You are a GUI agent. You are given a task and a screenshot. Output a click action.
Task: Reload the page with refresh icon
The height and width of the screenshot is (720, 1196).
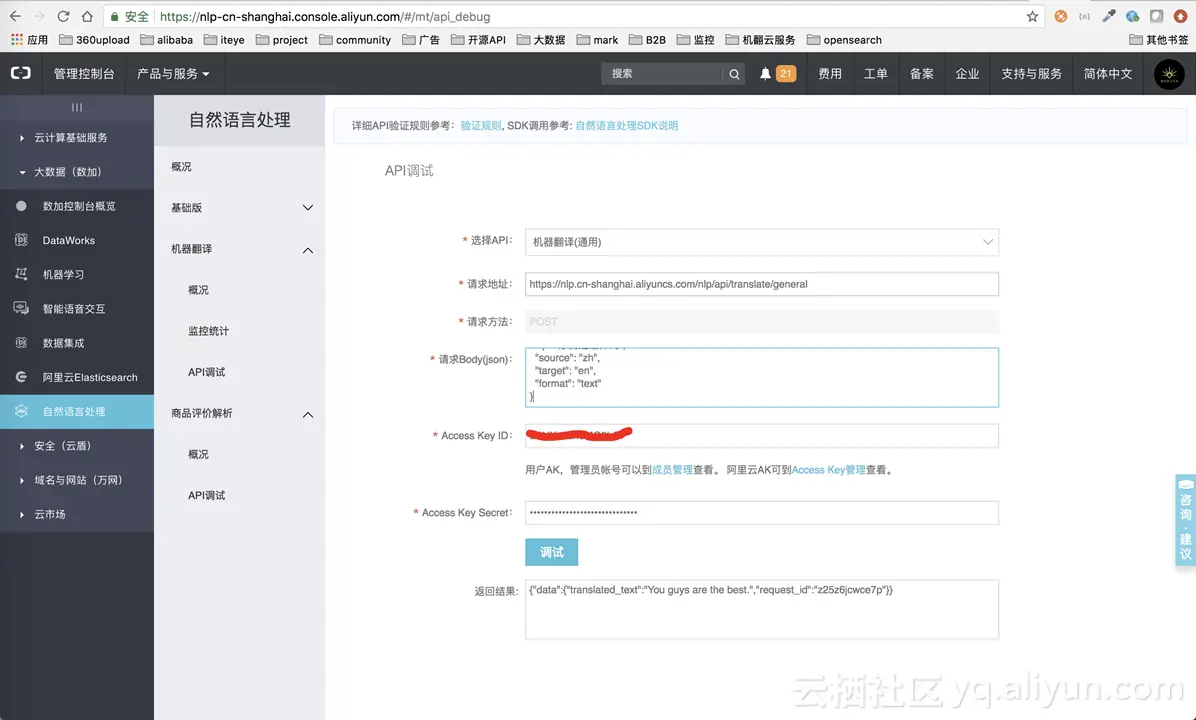[63, 16]
